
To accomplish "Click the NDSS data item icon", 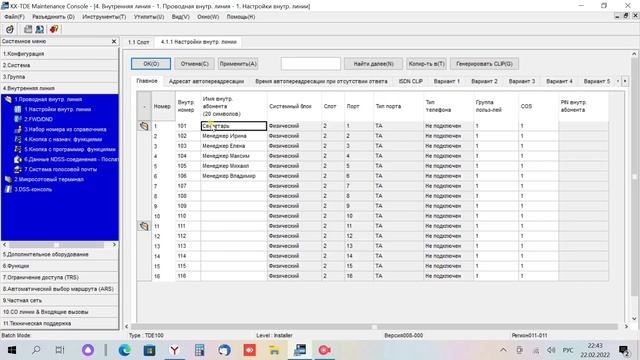I will [x=18, y=159].
